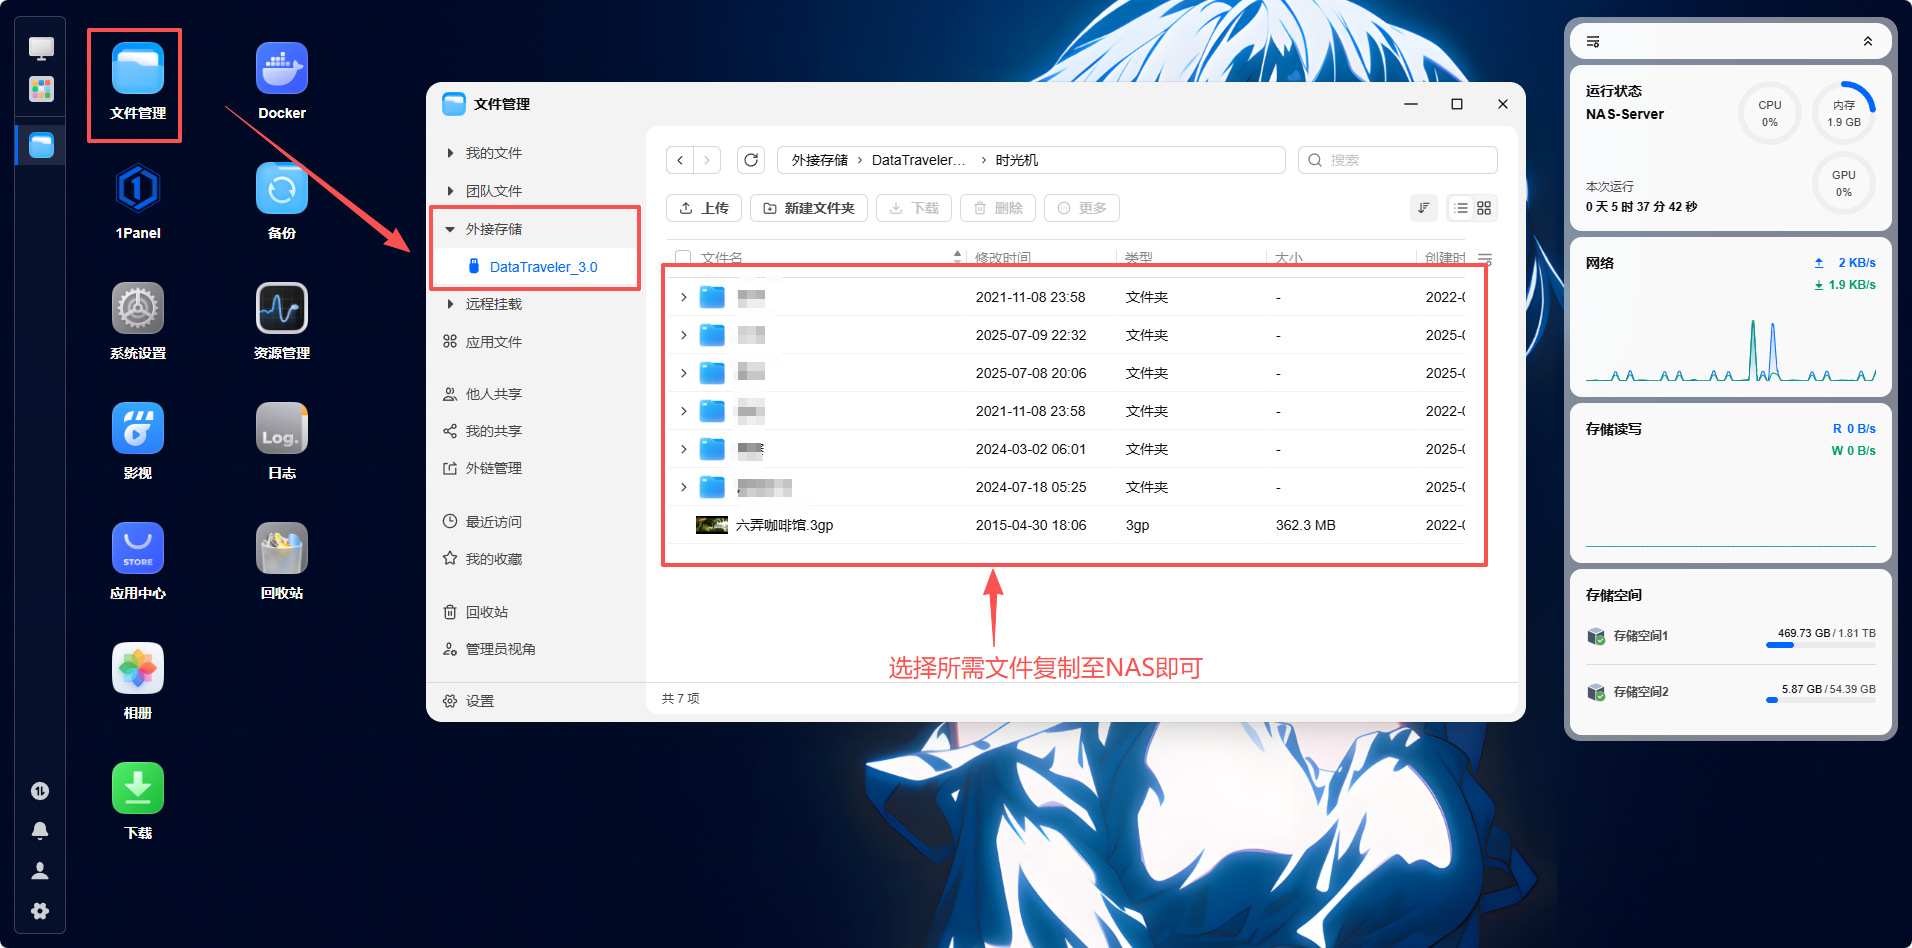Click DataTraveler... in the breadcrumb path
Image resolution: width=1912 pixels, height=948 pixels.
918,160
